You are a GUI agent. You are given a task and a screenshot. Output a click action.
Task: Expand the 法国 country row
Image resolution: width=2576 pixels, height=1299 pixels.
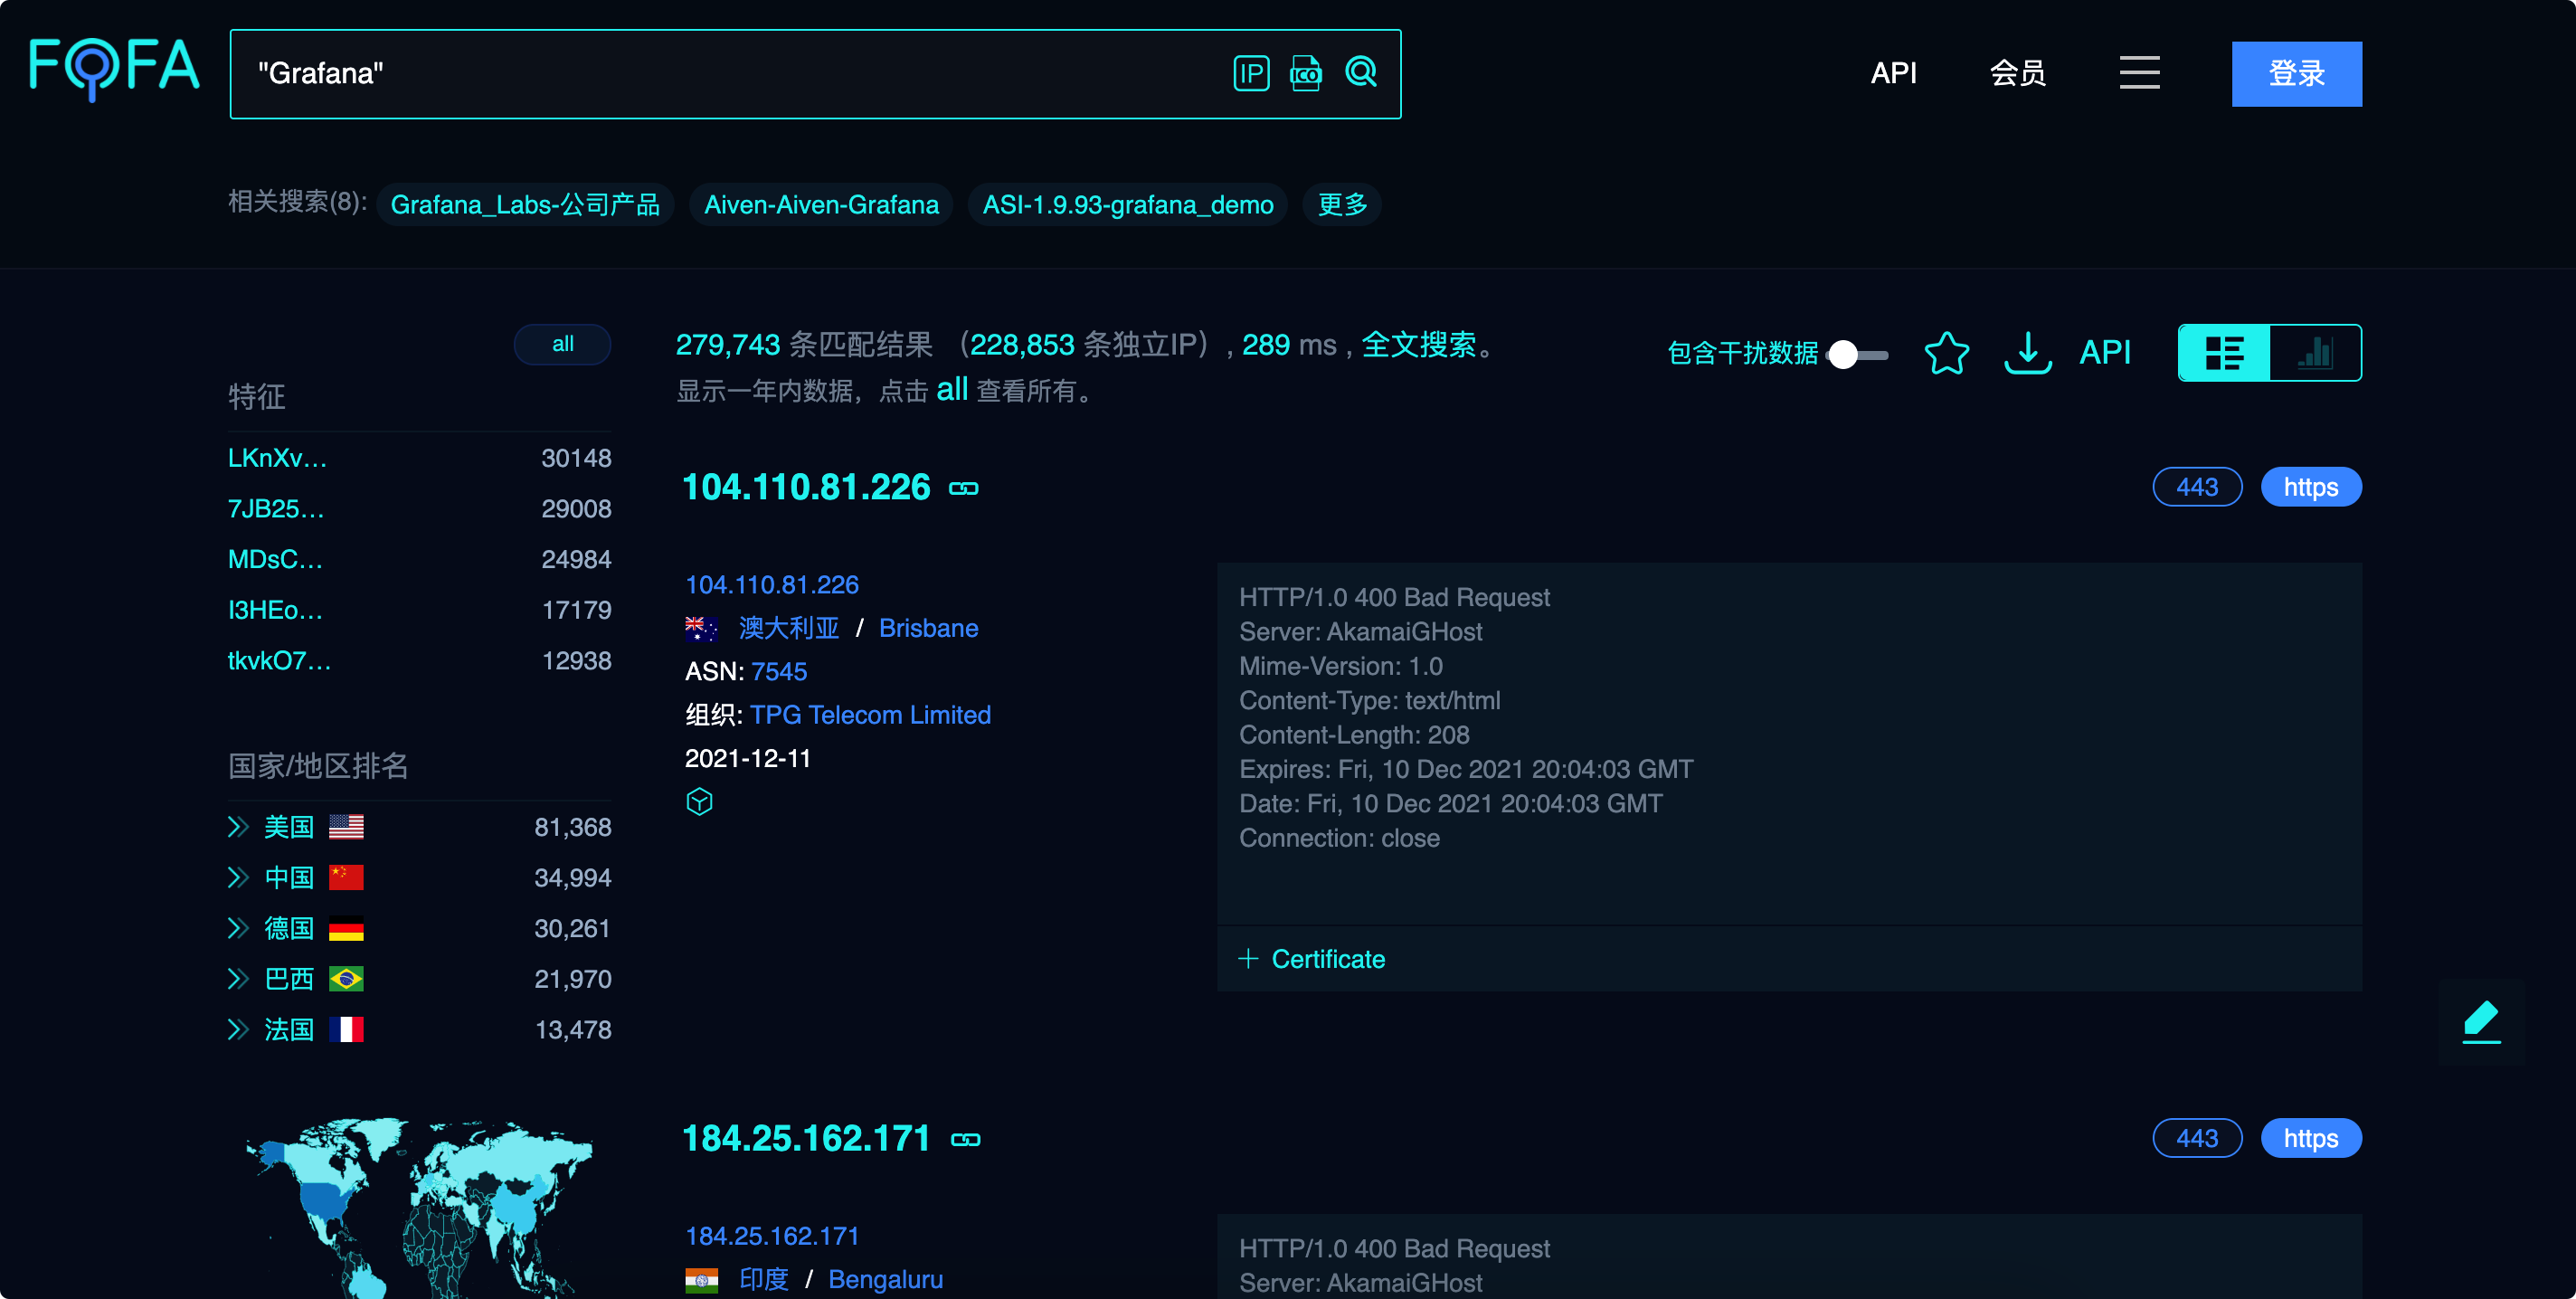point(237,1029)
